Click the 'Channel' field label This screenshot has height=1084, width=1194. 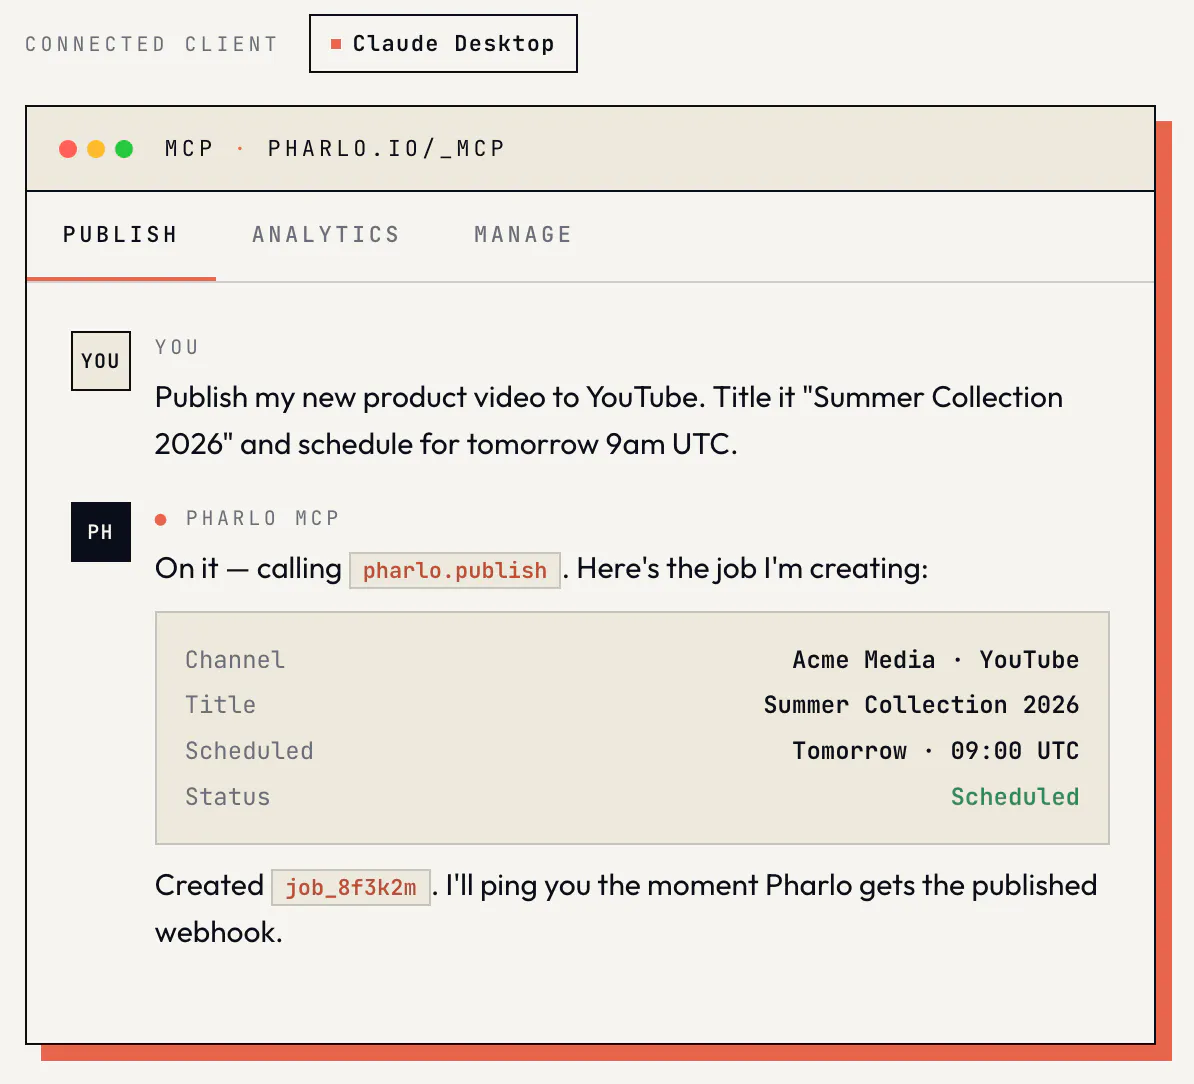point(235,660)
